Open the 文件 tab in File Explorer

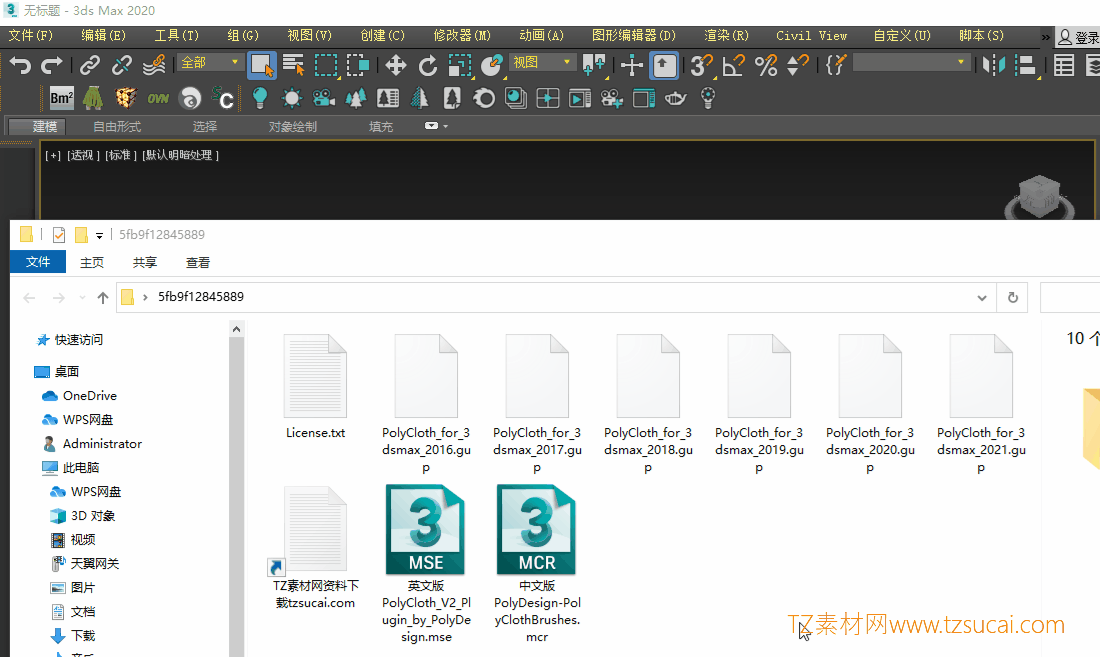click(38, 262)
